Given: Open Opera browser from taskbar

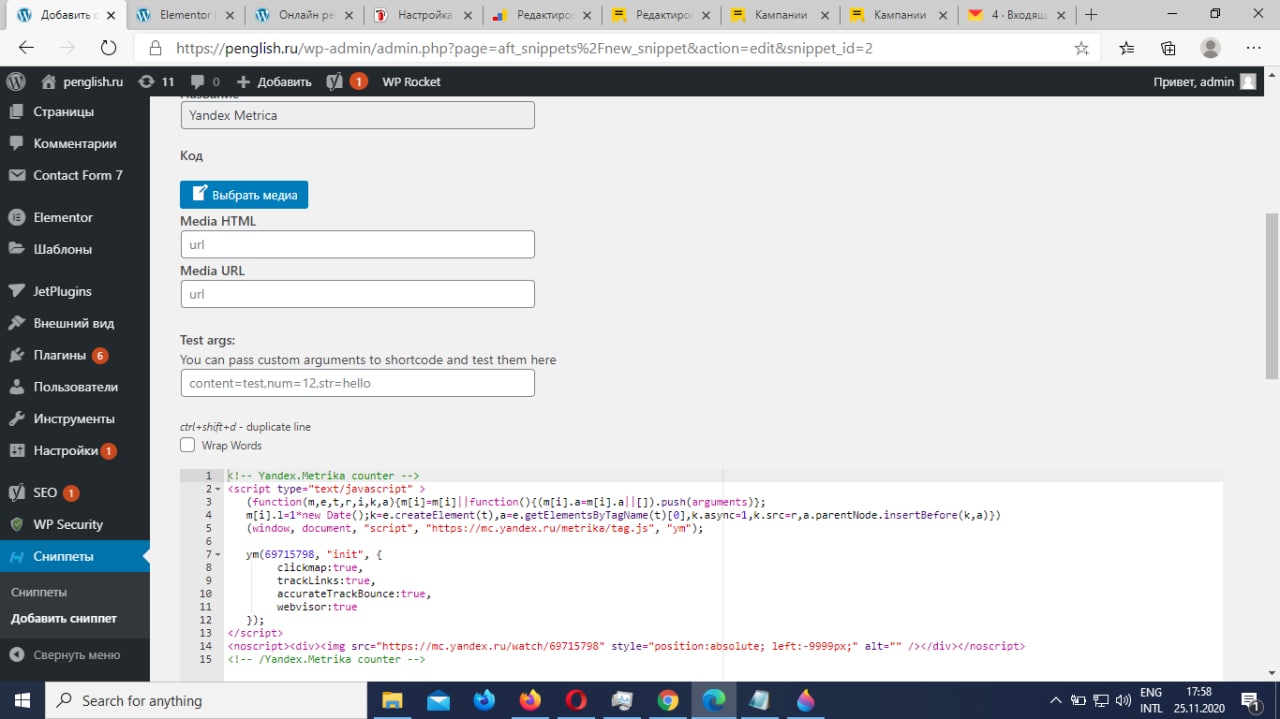Looking at the screenshot, I should click(576, 700).
